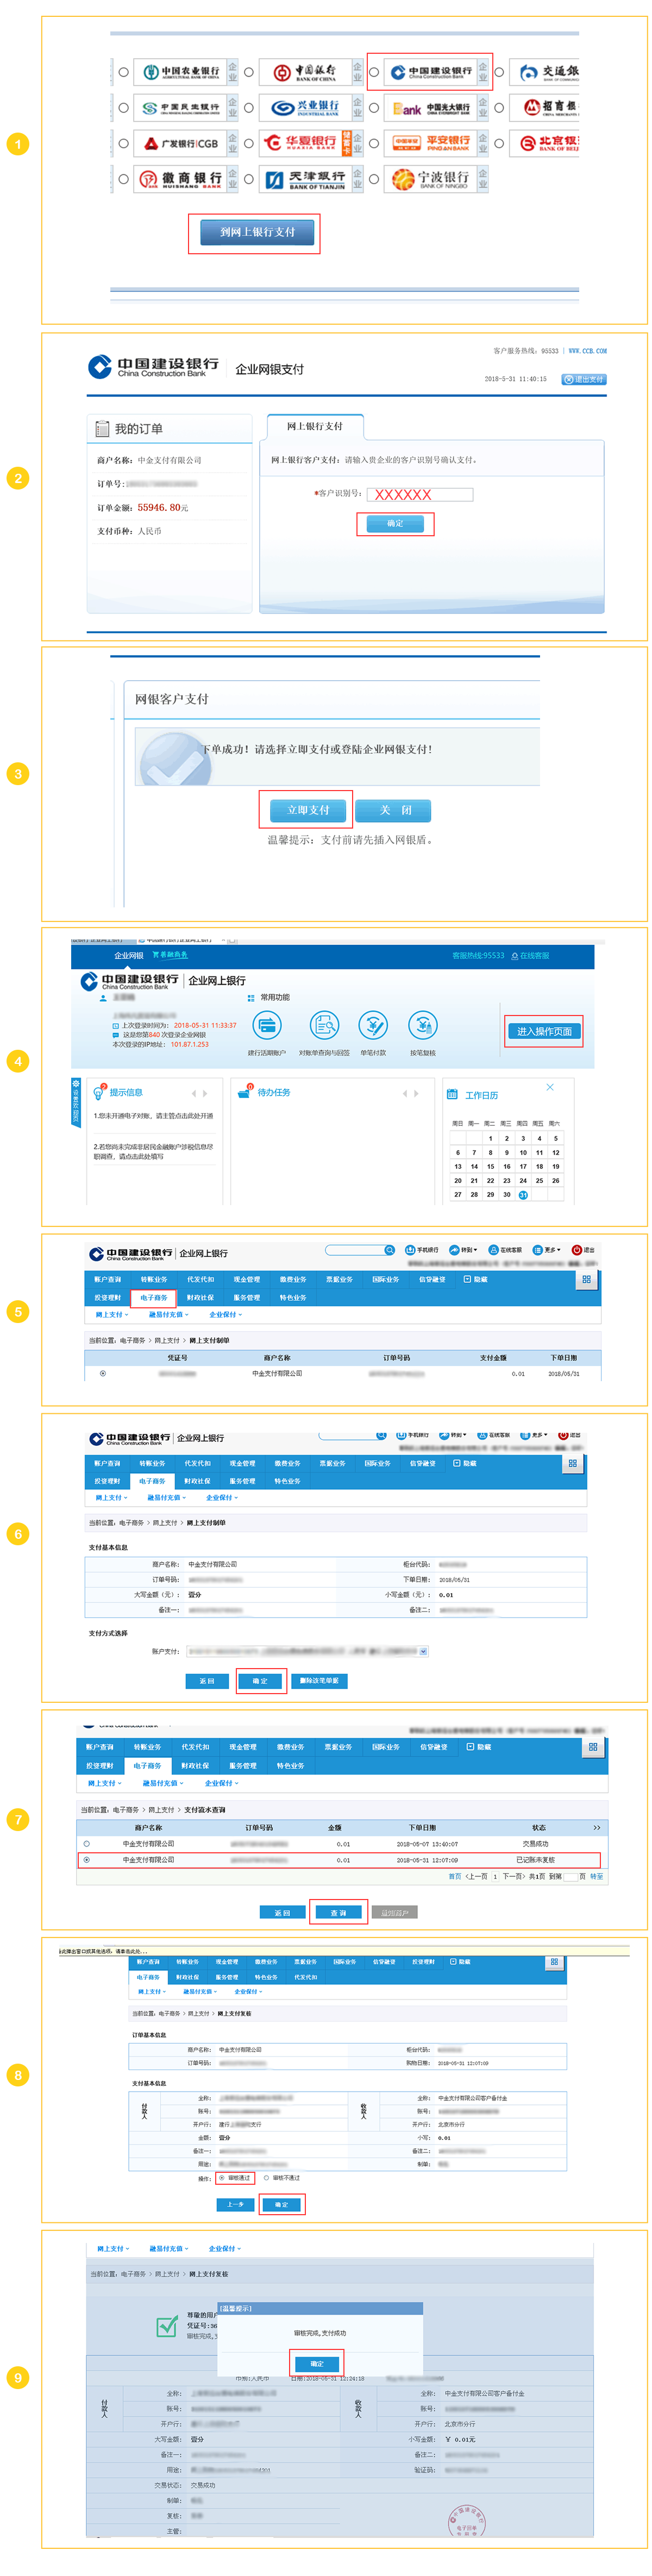The width and height of the screenshot is (652, 2576).
Task: Open the 按笔复核 quick function icon
Action: tap(423, 1025)
